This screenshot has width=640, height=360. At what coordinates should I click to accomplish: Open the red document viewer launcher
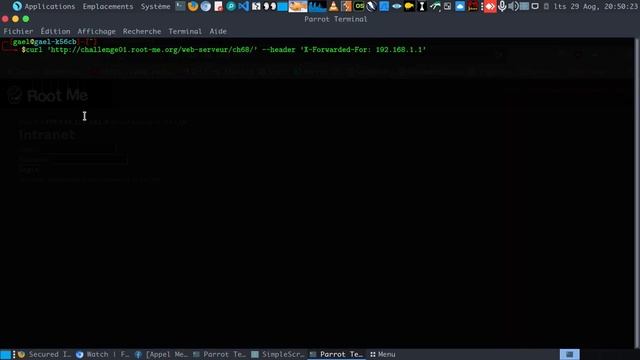pos(218,6)
